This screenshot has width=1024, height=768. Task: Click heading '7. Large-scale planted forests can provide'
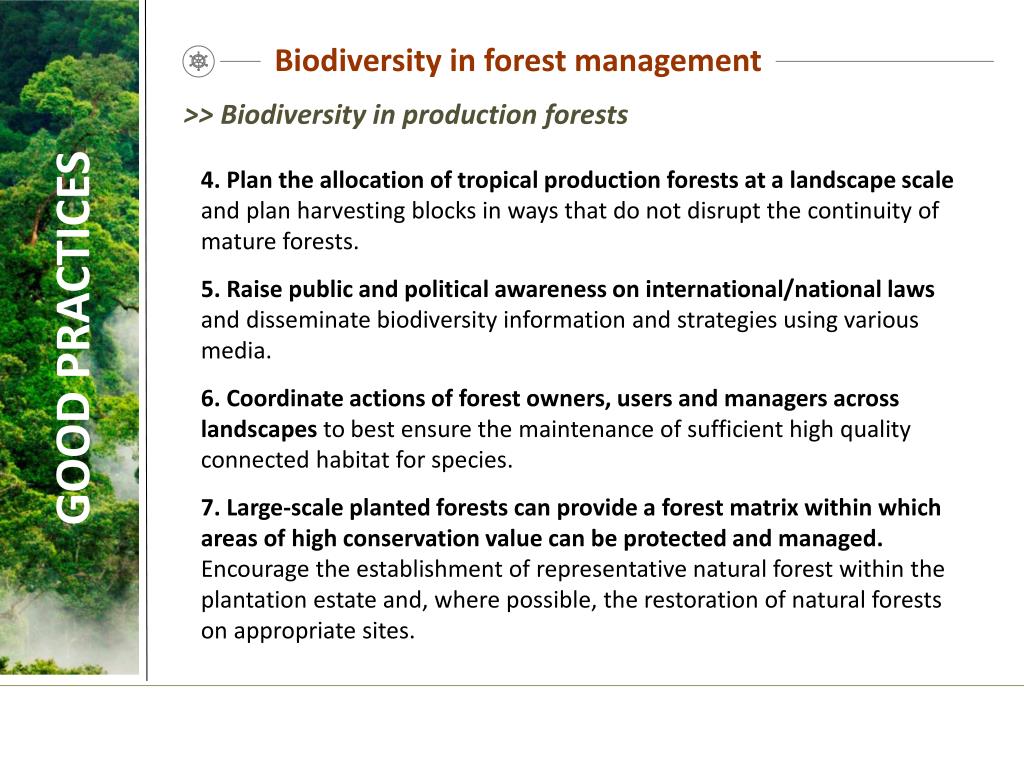click(x=571, y=507)
